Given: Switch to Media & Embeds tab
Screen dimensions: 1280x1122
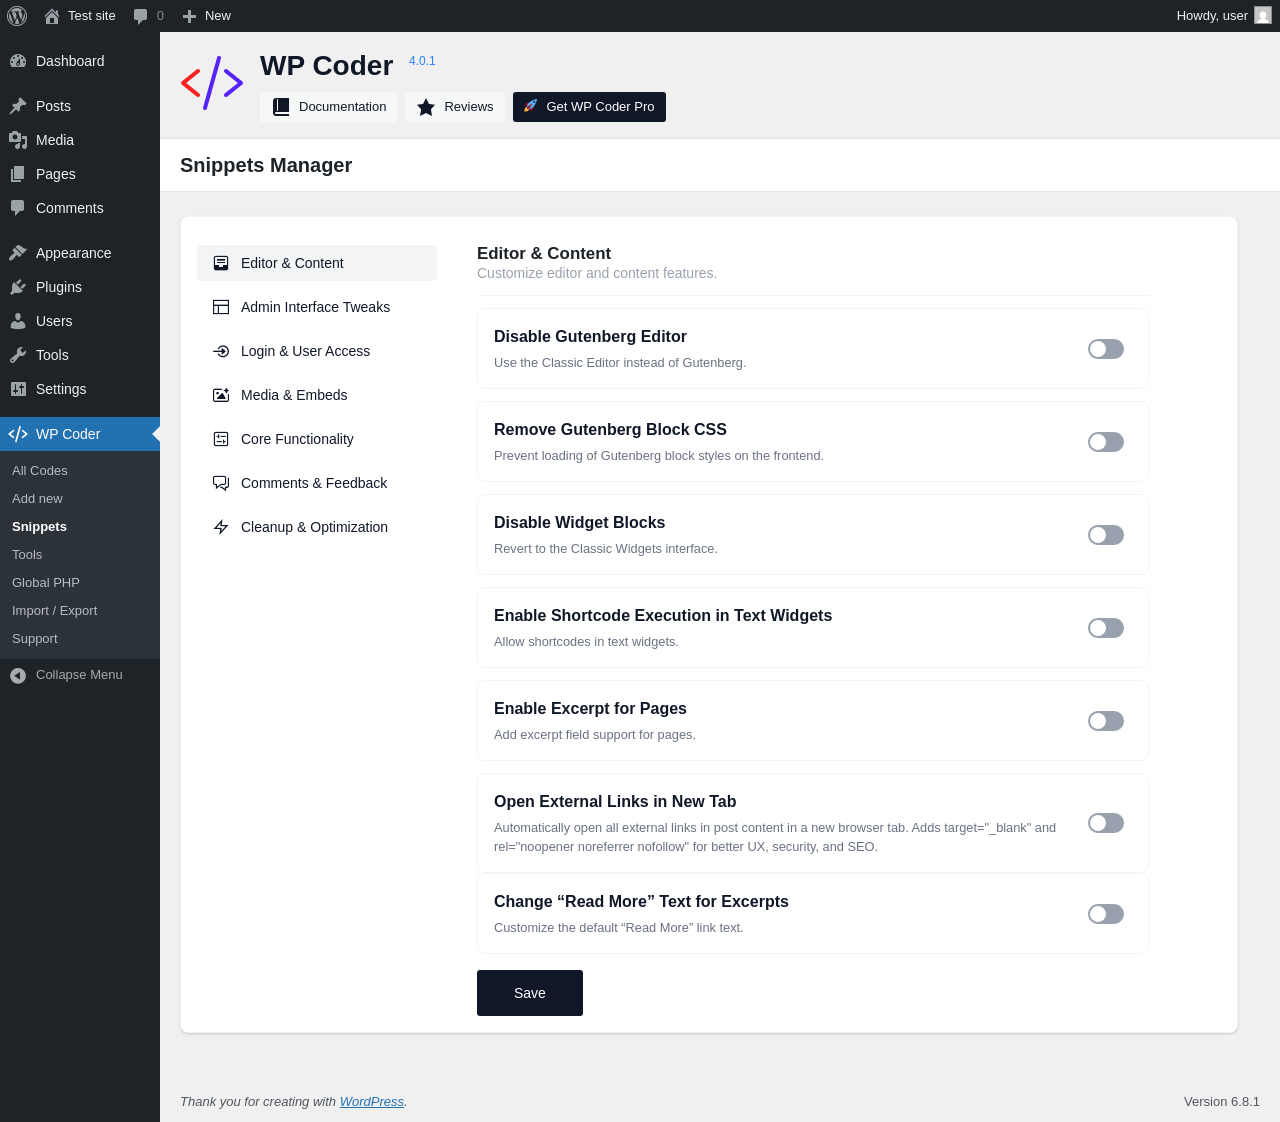Looking at the screenshot, I should (317, 395).
